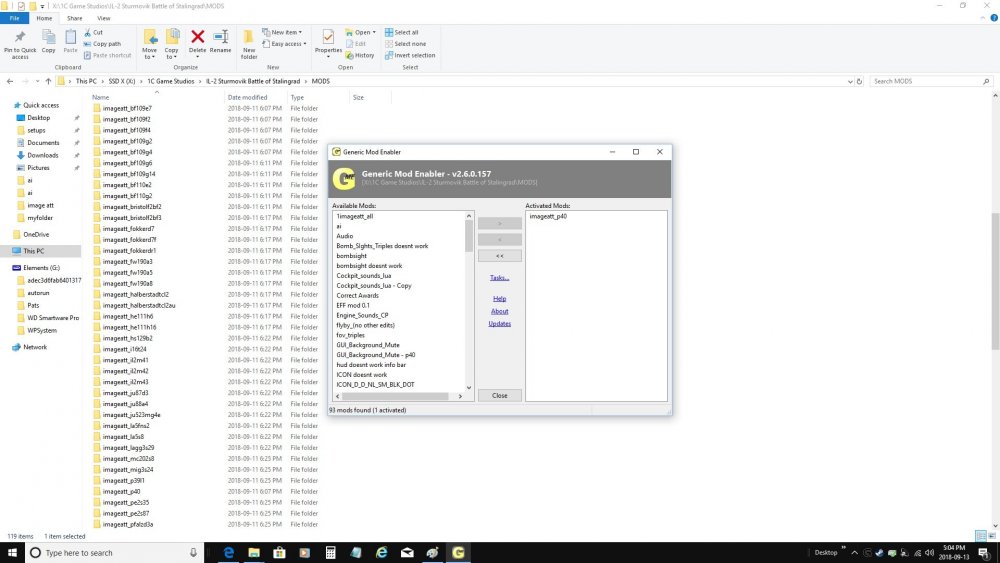The image size is (1000, 563).
Task: Open Generic Mod Enabler taskbar icon
Action: [x=458, y=552]
